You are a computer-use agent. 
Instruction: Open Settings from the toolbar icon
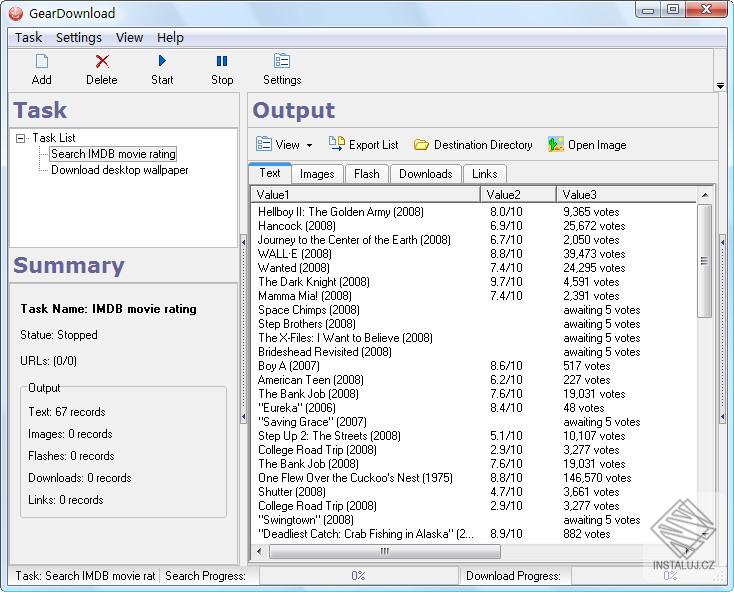pyautogui.click(x=282, y=61)
